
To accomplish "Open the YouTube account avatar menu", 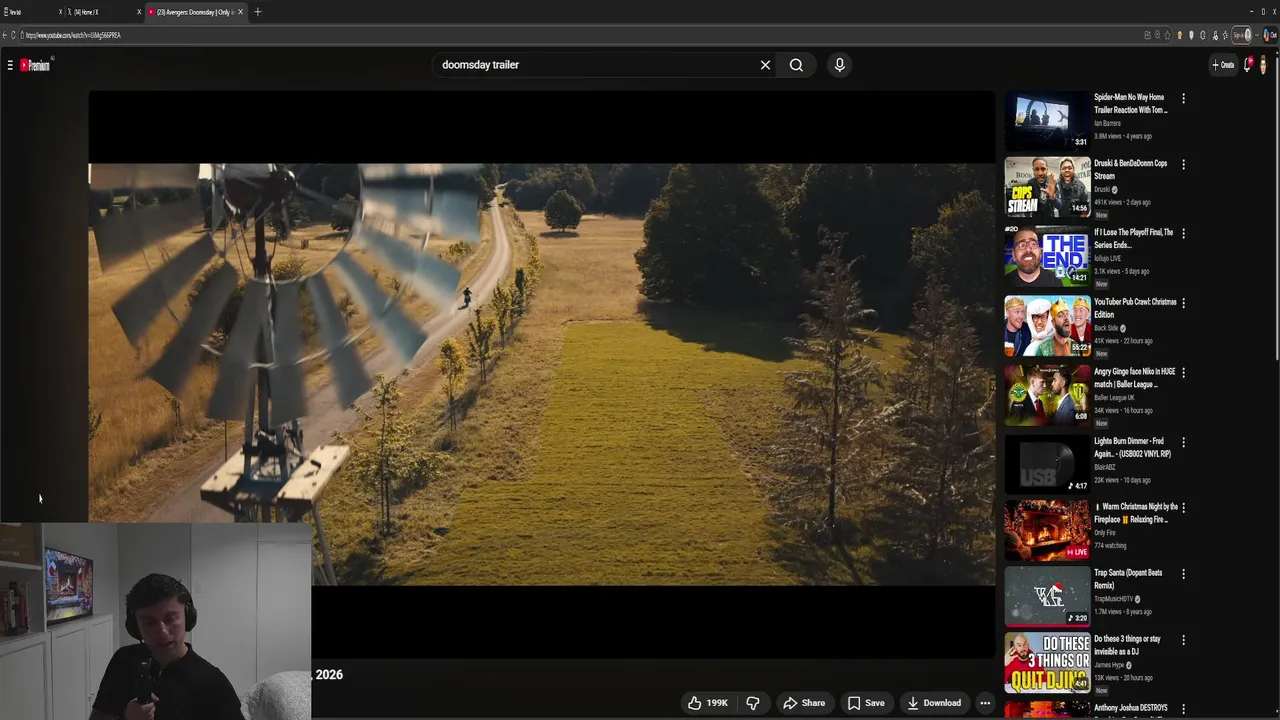I will point(1264,65).
